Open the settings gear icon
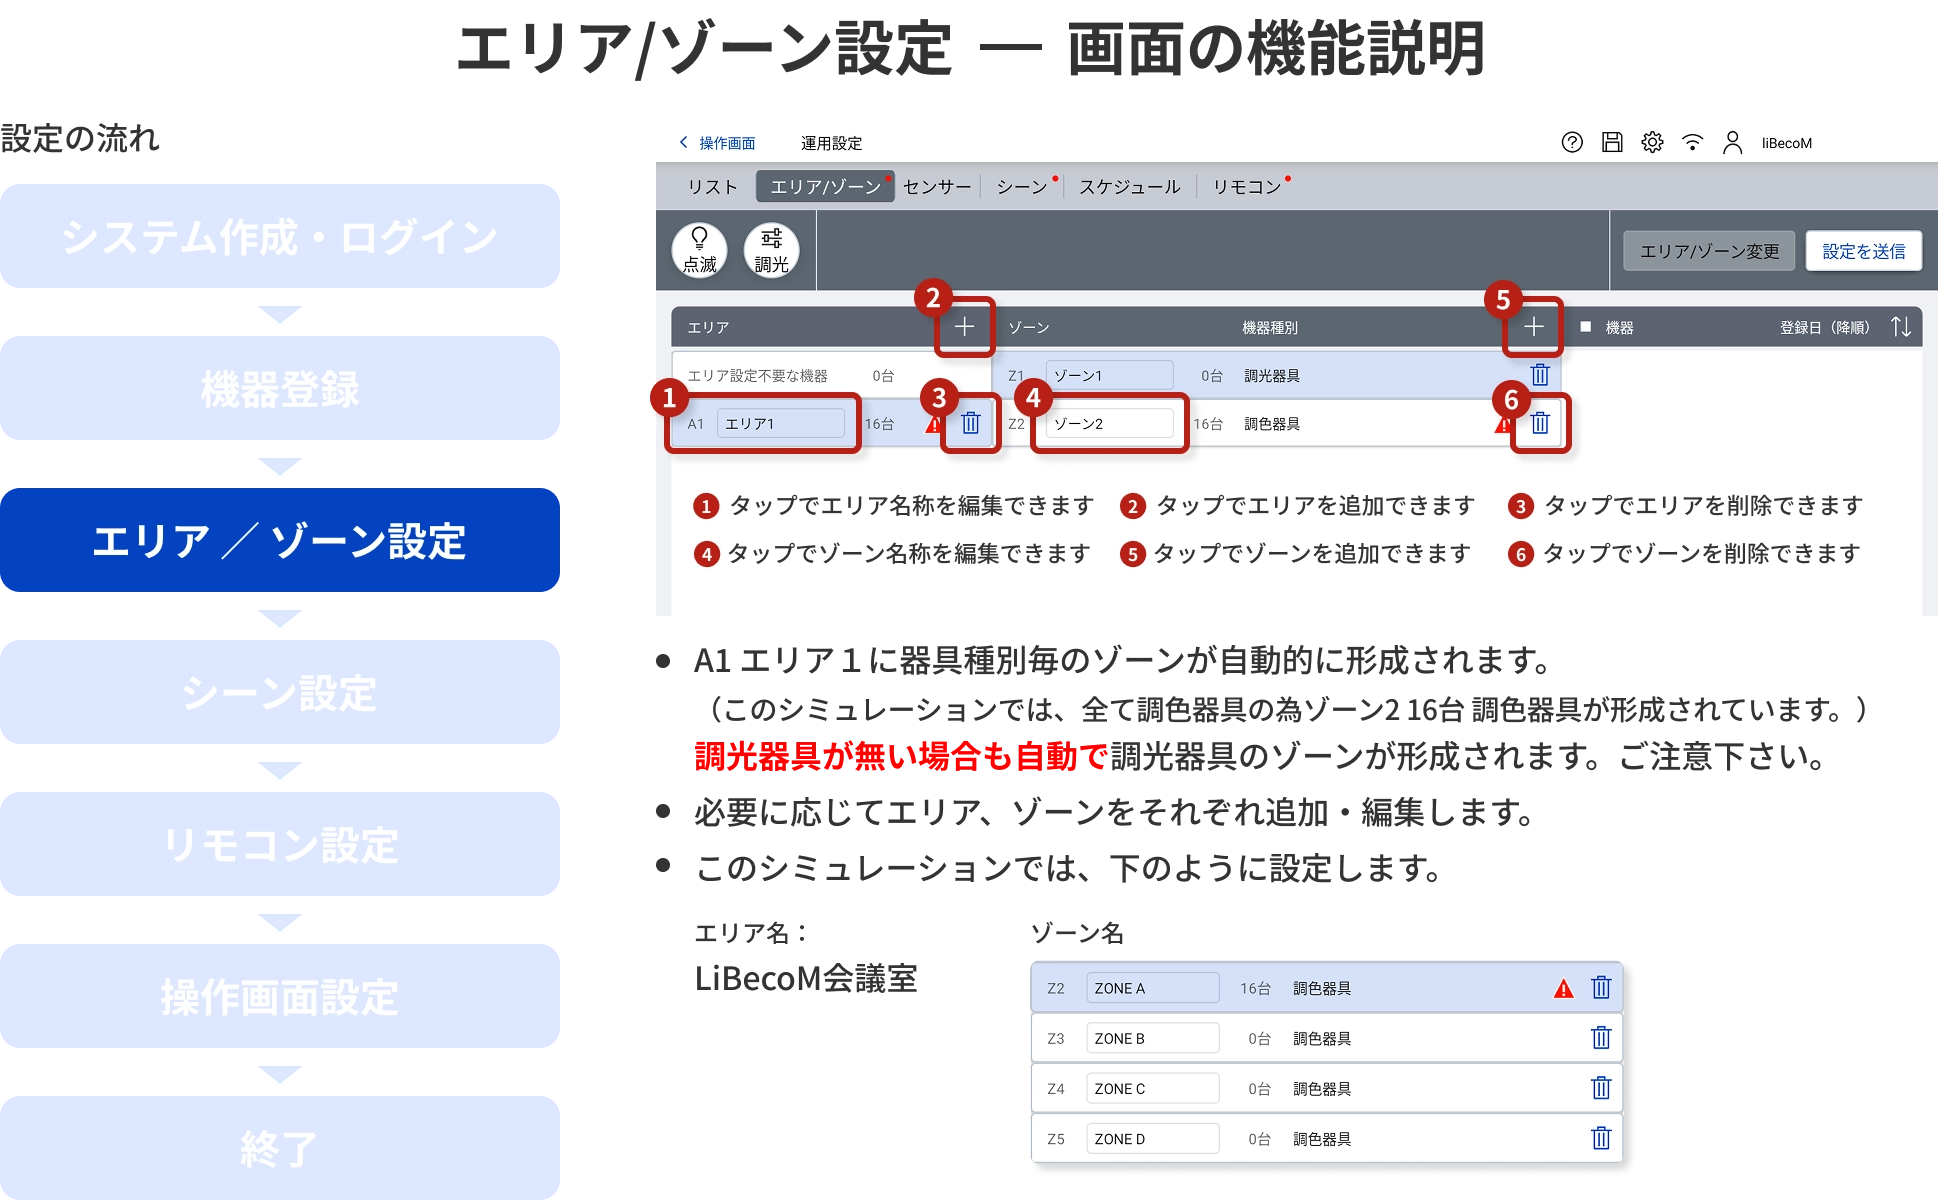The image size is (1938, 1200). [x=1652, y=142]
